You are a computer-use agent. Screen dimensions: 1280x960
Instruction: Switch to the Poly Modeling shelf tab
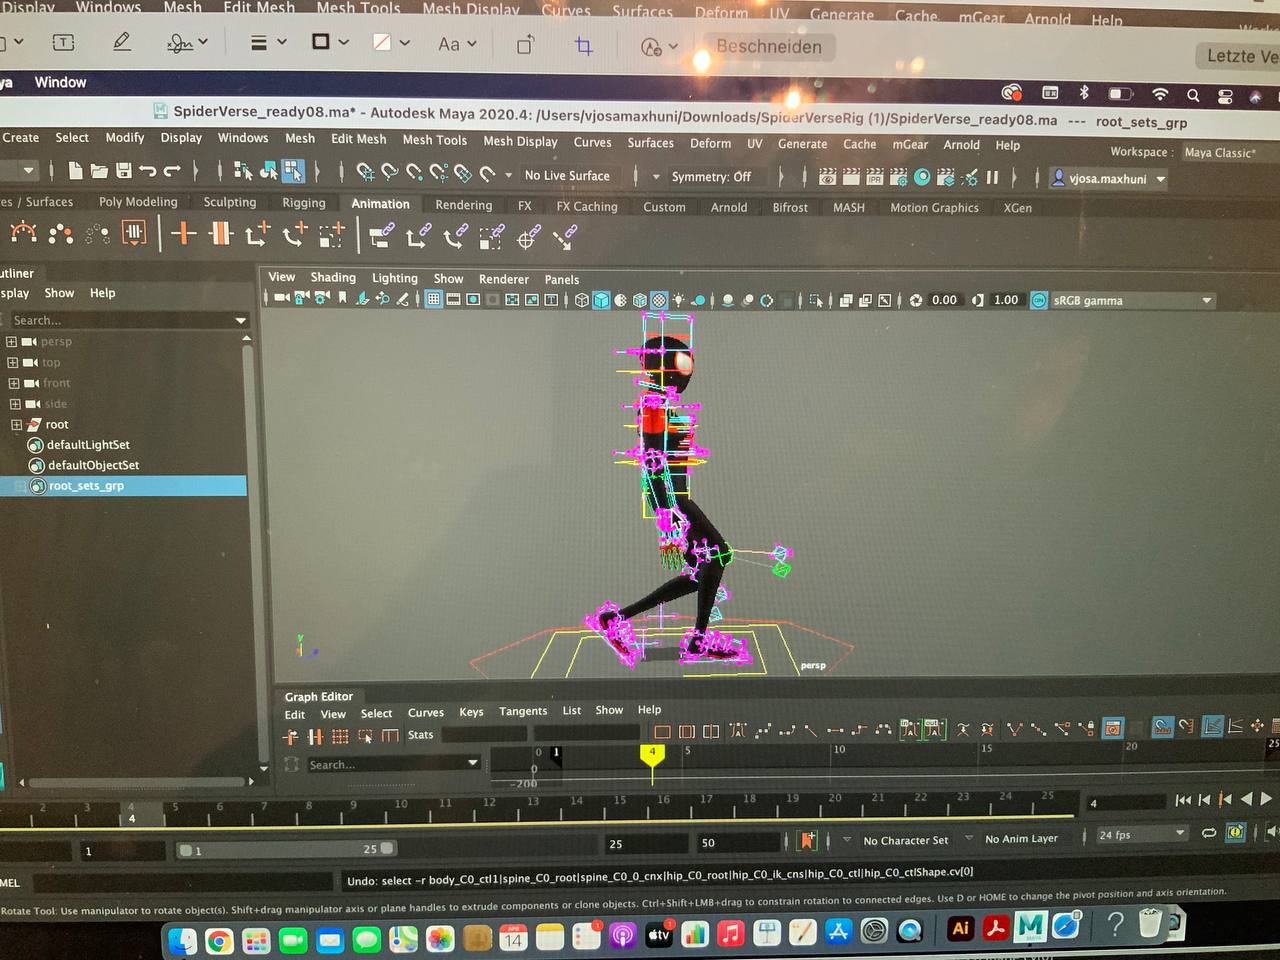(138, 202)
